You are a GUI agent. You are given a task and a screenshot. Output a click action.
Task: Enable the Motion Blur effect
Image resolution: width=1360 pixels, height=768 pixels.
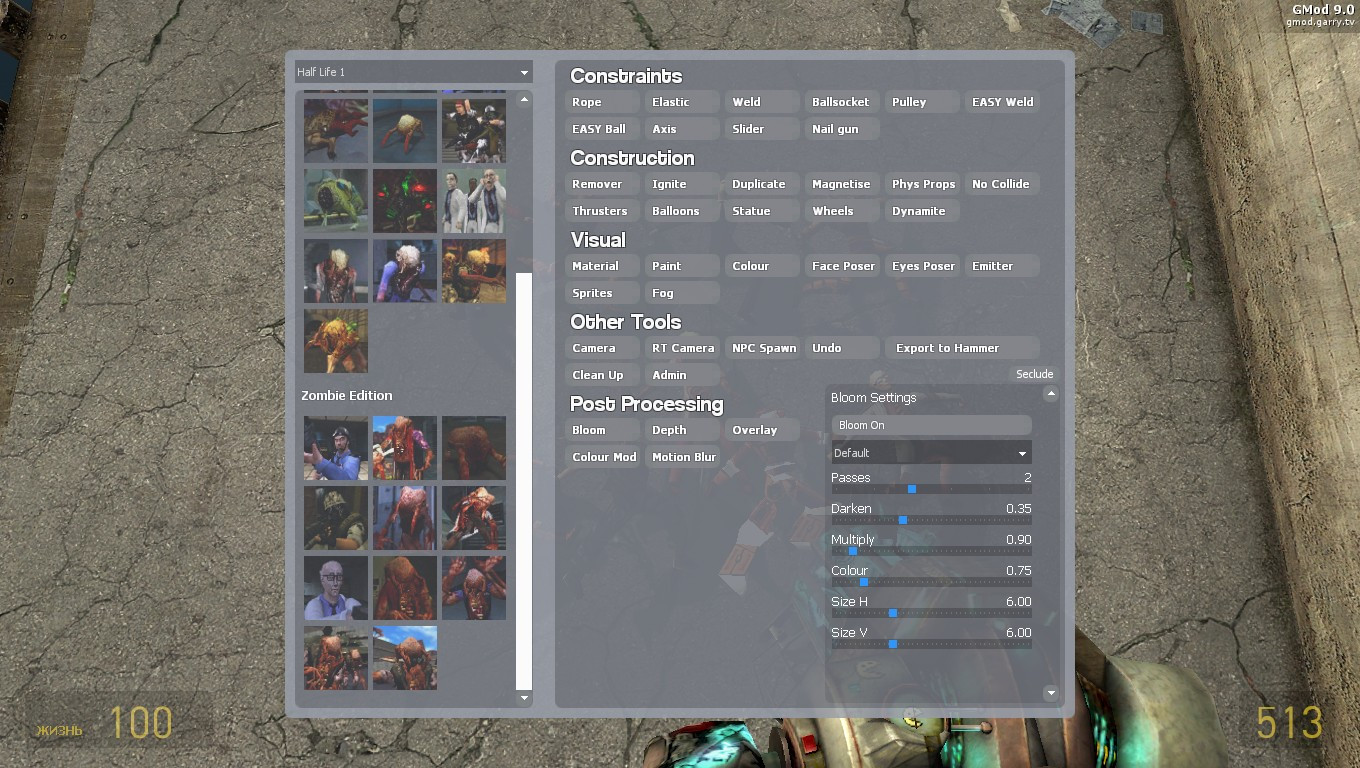(x=684, y=456)
